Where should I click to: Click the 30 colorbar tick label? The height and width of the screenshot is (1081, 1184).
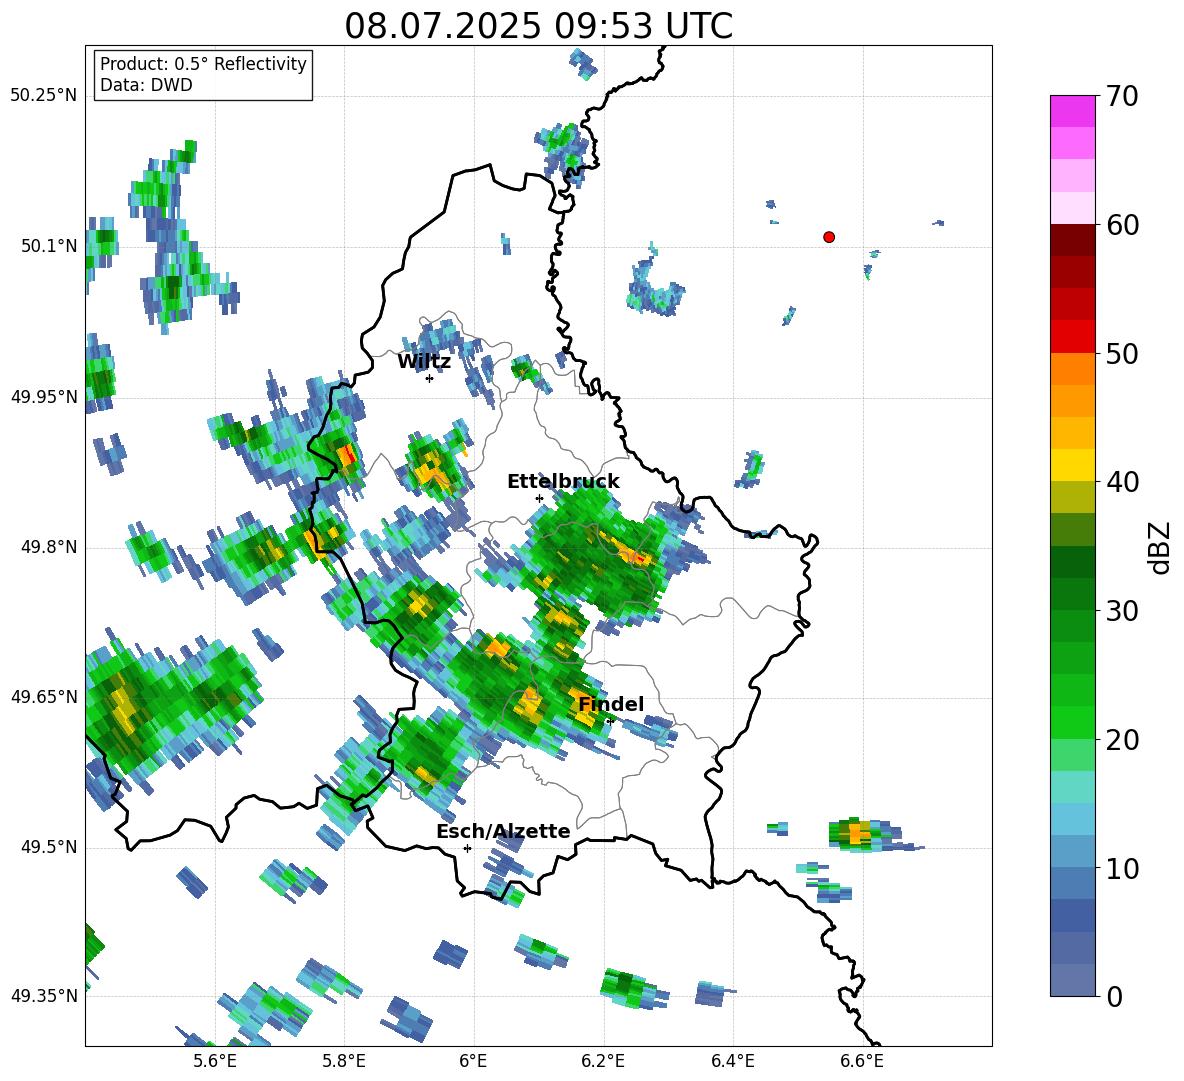pyautogui.click(x=1122, y=611)
